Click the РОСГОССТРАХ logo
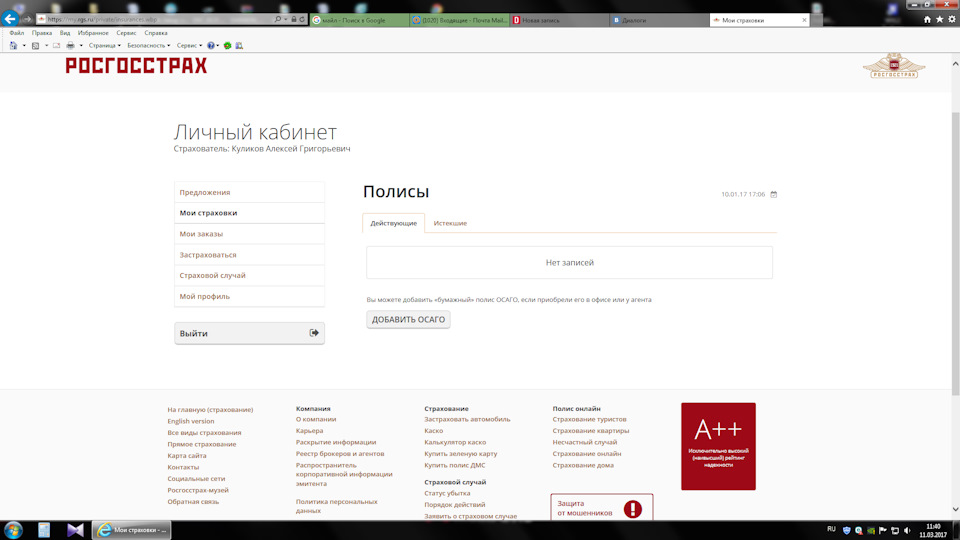 (136, 66)
